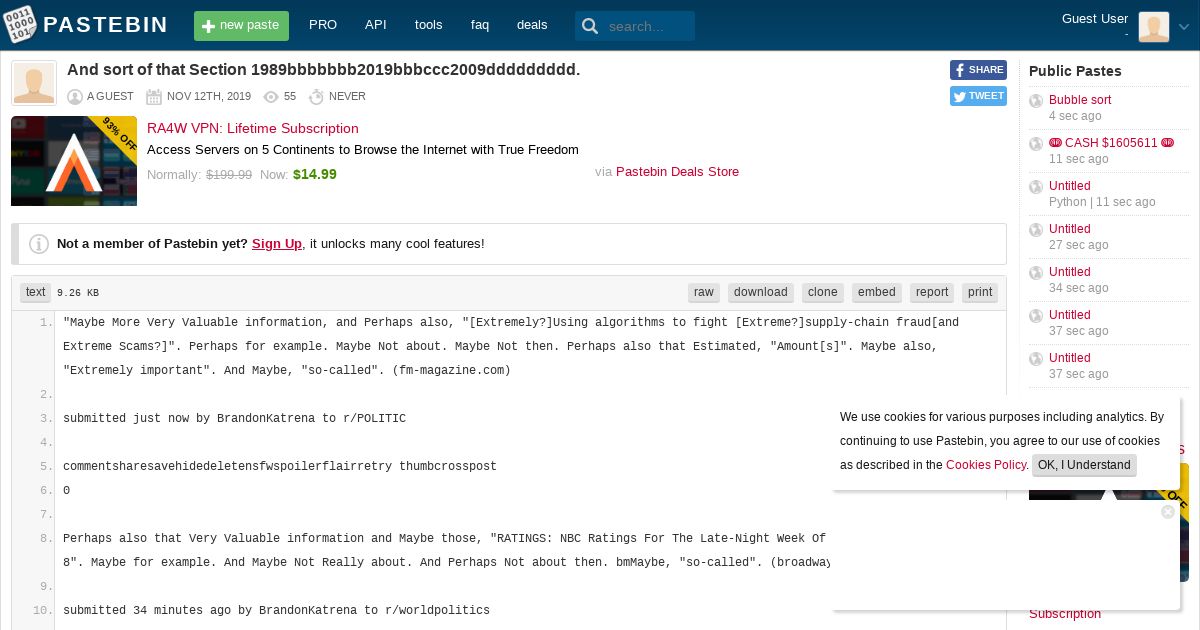The image size is (1200, 630).
Task: Click the paste author's avatar image
Action: pyautogui.click(x=34, y=83)
